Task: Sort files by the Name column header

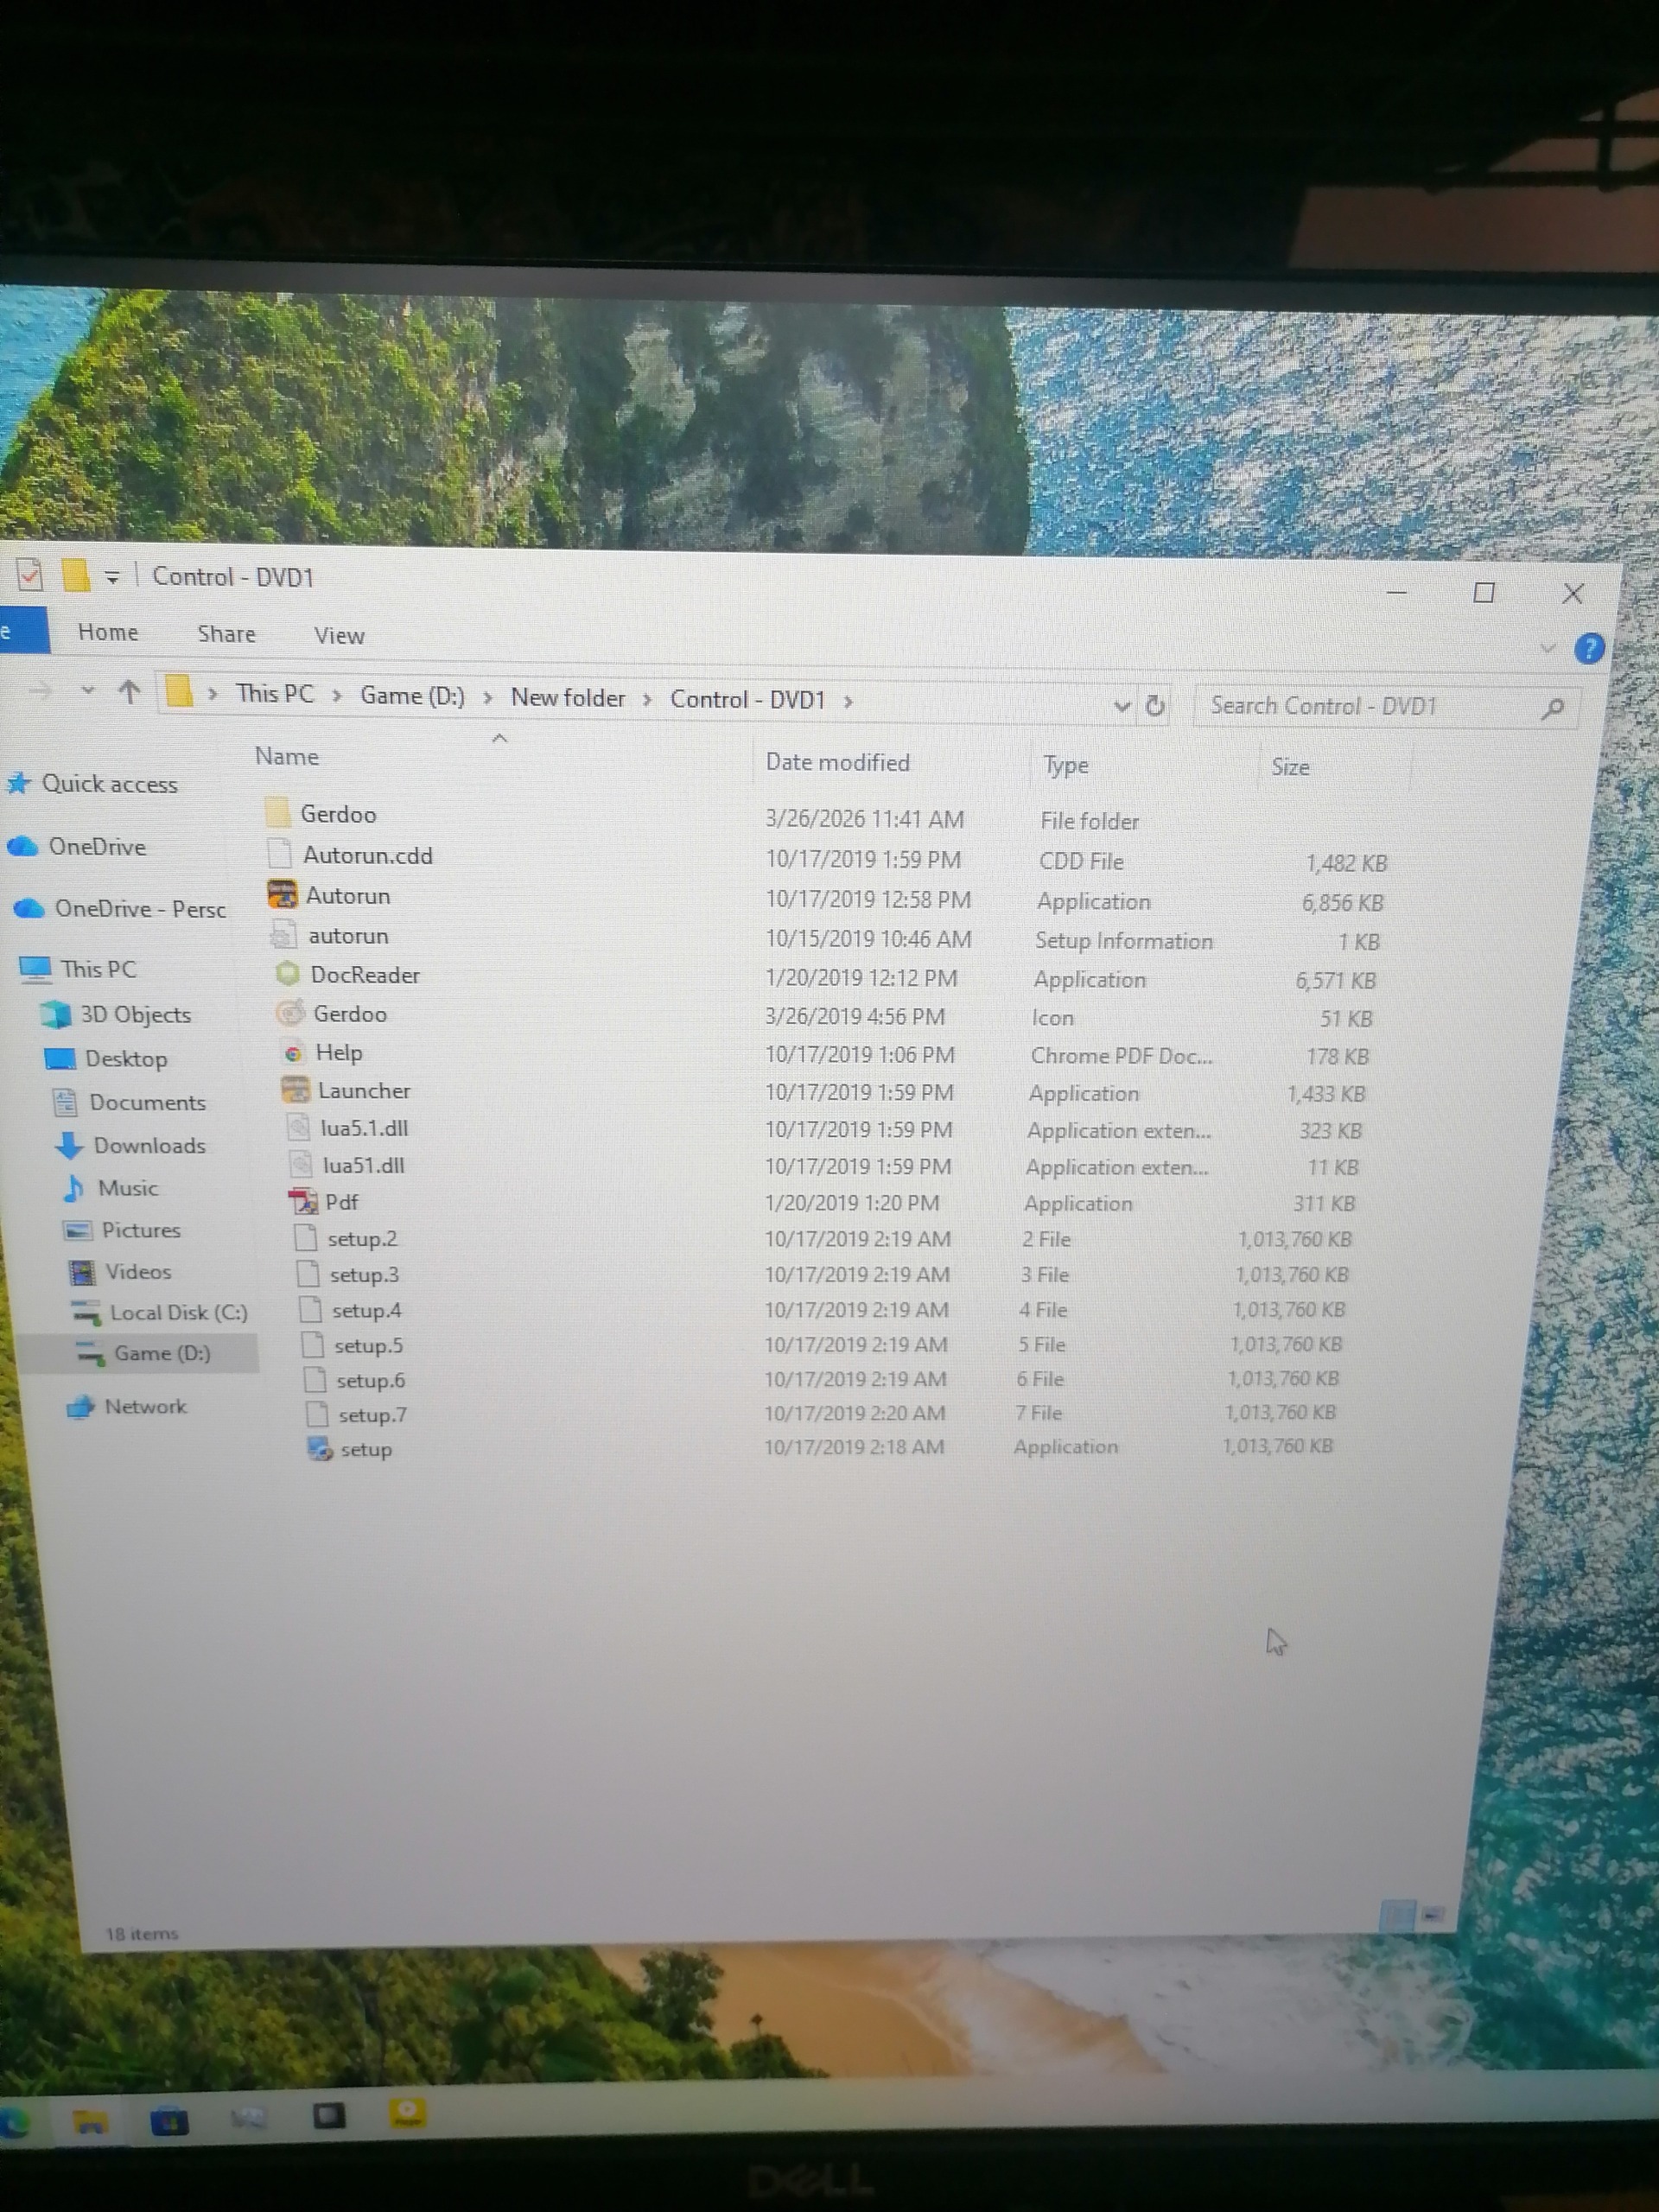Action: tap(287, 756)
